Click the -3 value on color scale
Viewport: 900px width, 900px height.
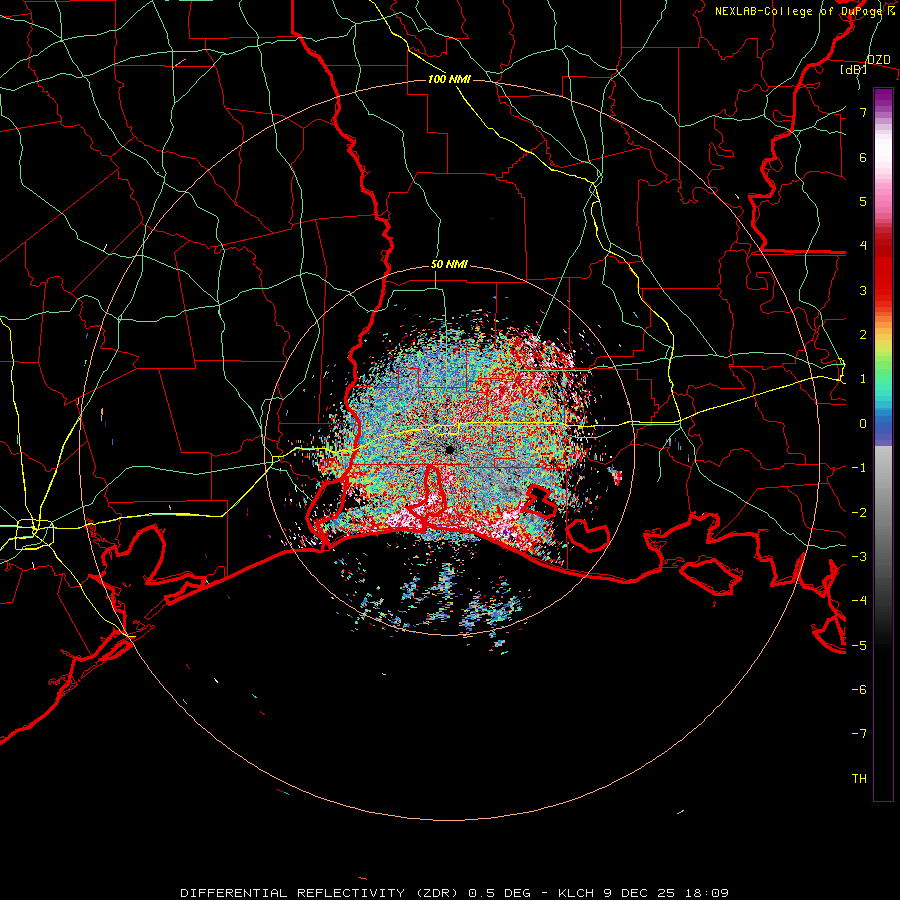point(859,556)
